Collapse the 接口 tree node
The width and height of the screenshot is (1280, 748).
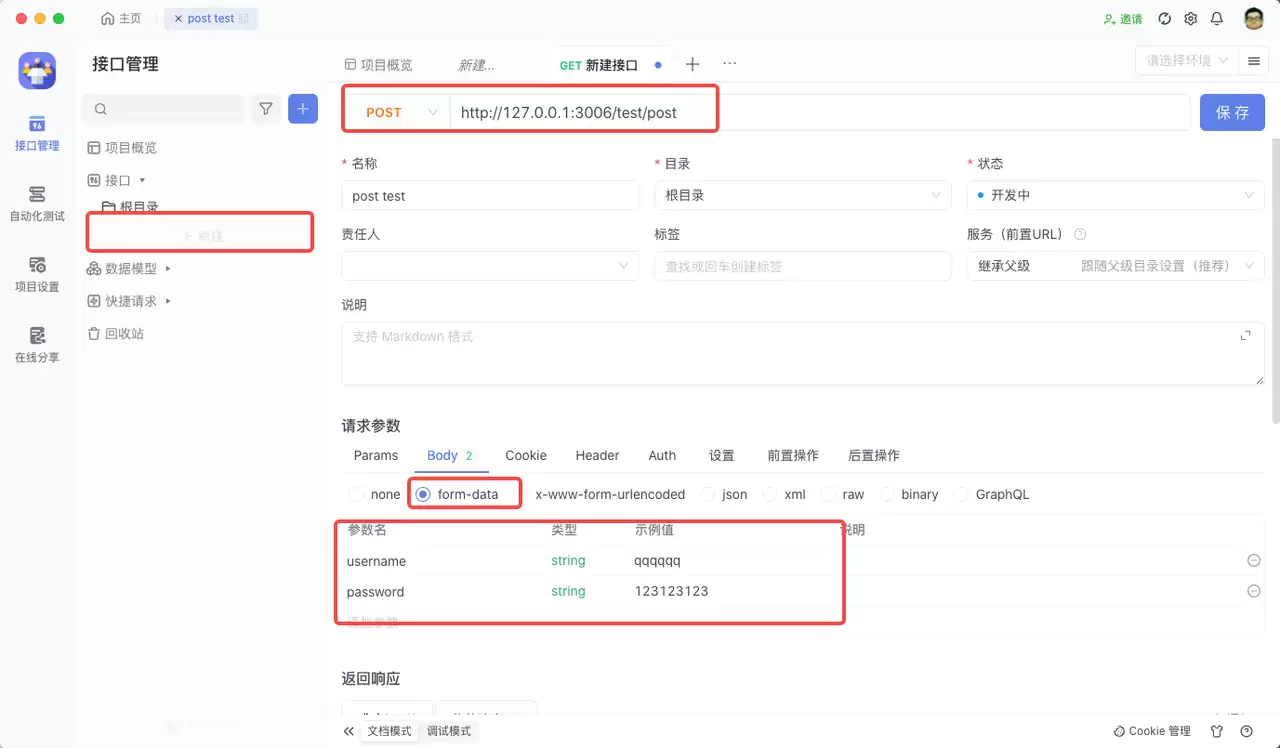142,180
